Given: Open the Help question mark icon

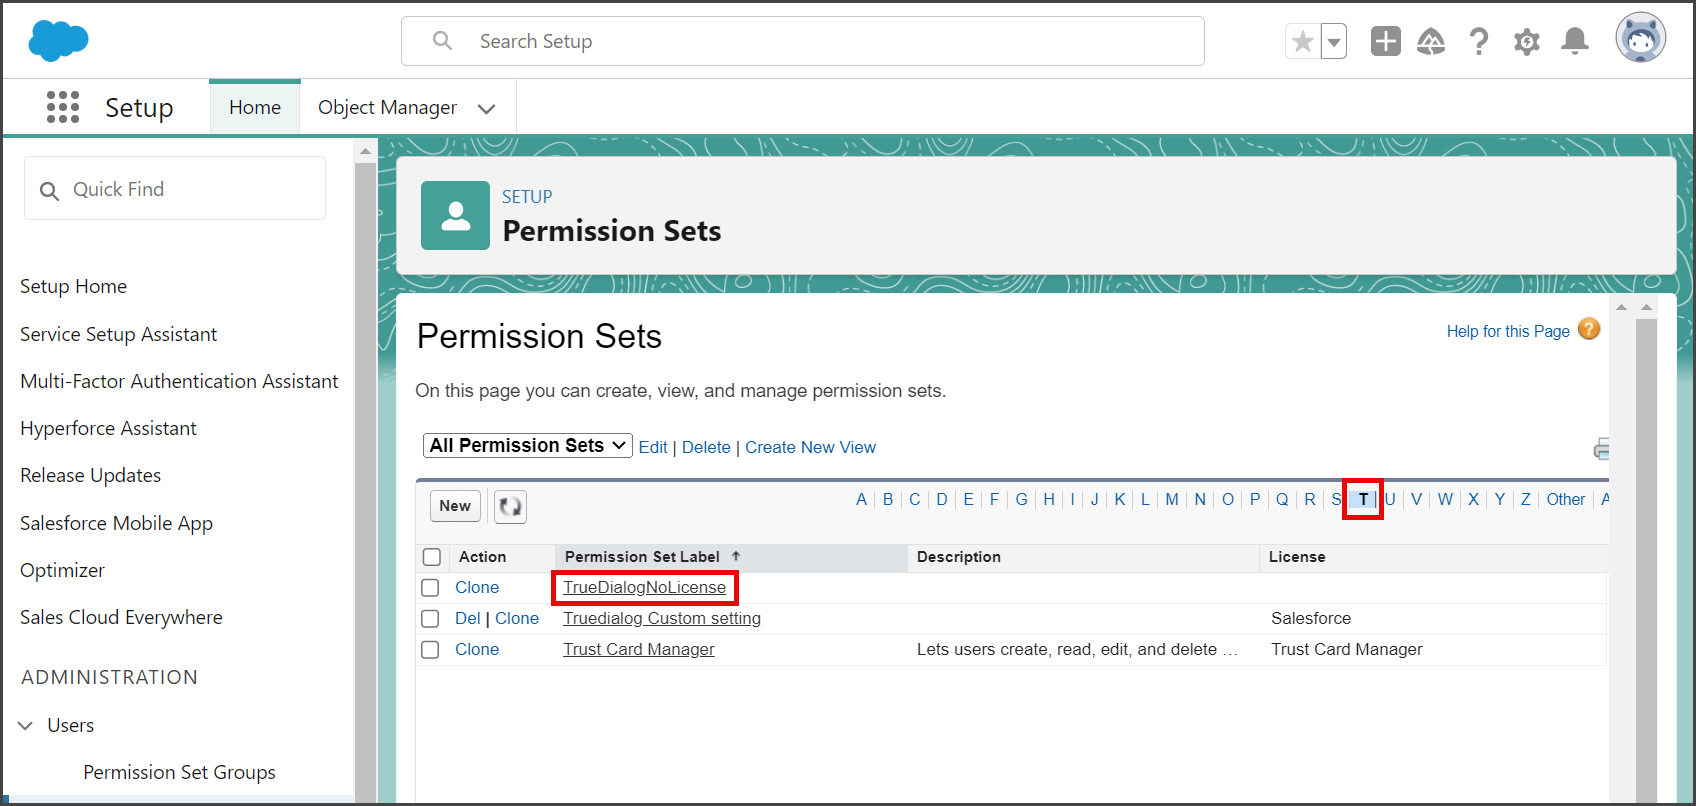Looking at the screenshot, I should point(1479,41).
